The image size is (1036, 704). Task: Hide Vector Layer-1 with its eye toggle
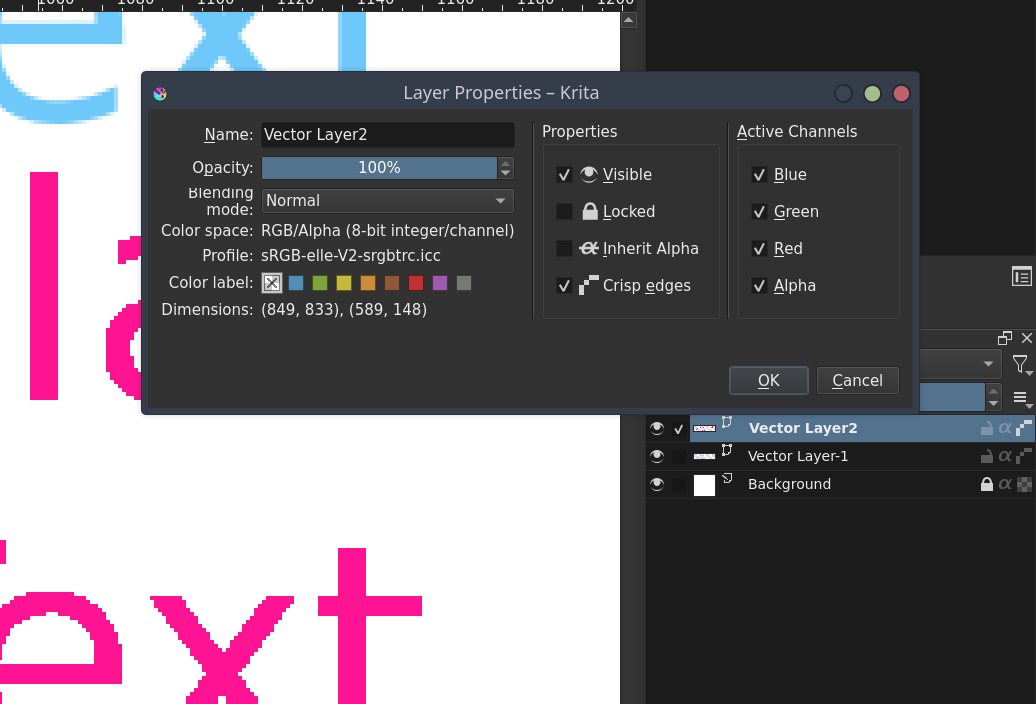pyautogui.click(x=657, y=456)
